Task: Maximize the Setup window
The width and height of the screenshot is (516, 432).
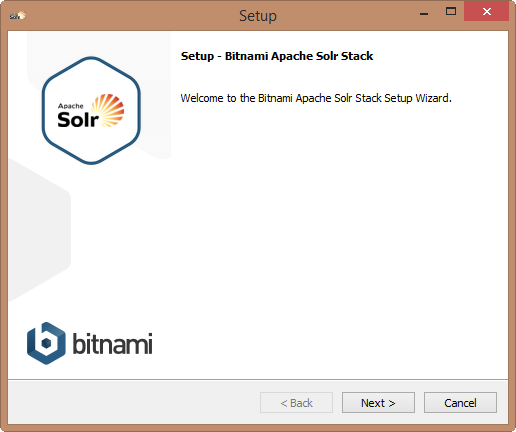Action: coord(451,11)
